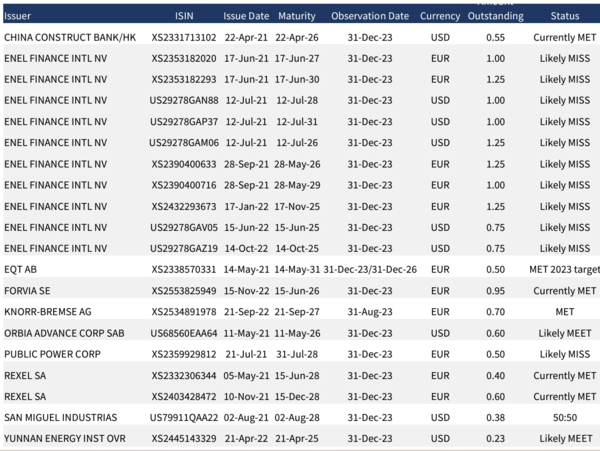Select ISIN XS2445143329 for Yunnan Energy
600x451 pixels.
click(x=184, y=438)
